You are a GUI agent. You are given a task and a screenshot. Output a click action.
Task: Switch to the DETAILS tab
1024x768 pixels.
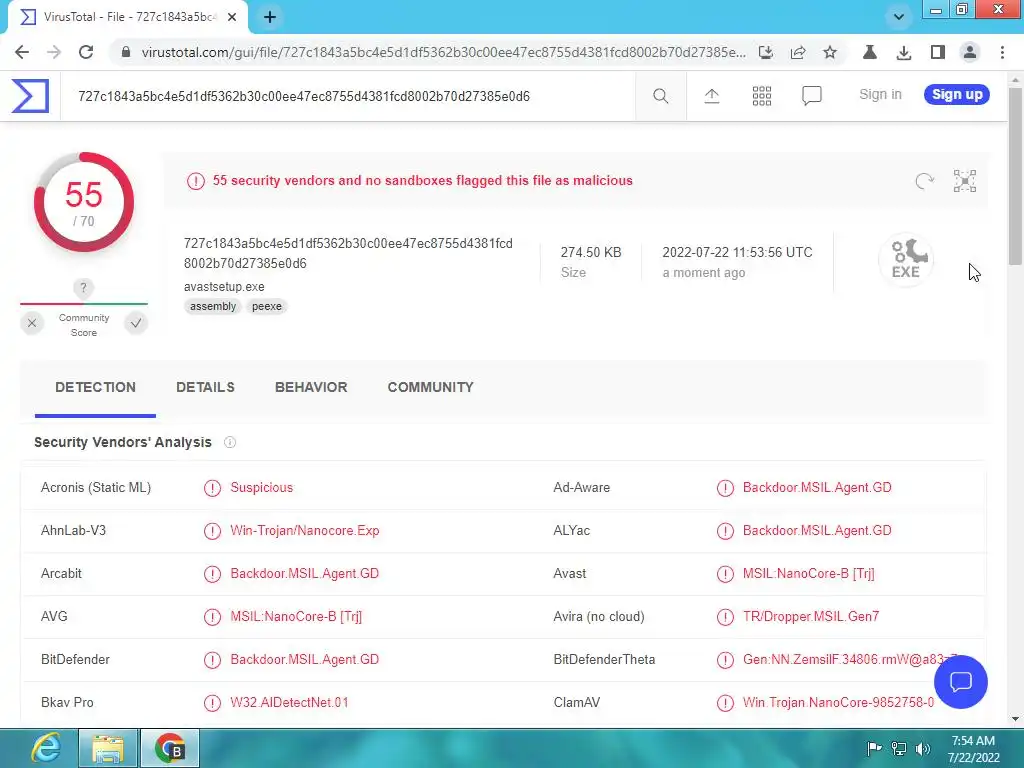pyautogui.click(x=205, y=387)
